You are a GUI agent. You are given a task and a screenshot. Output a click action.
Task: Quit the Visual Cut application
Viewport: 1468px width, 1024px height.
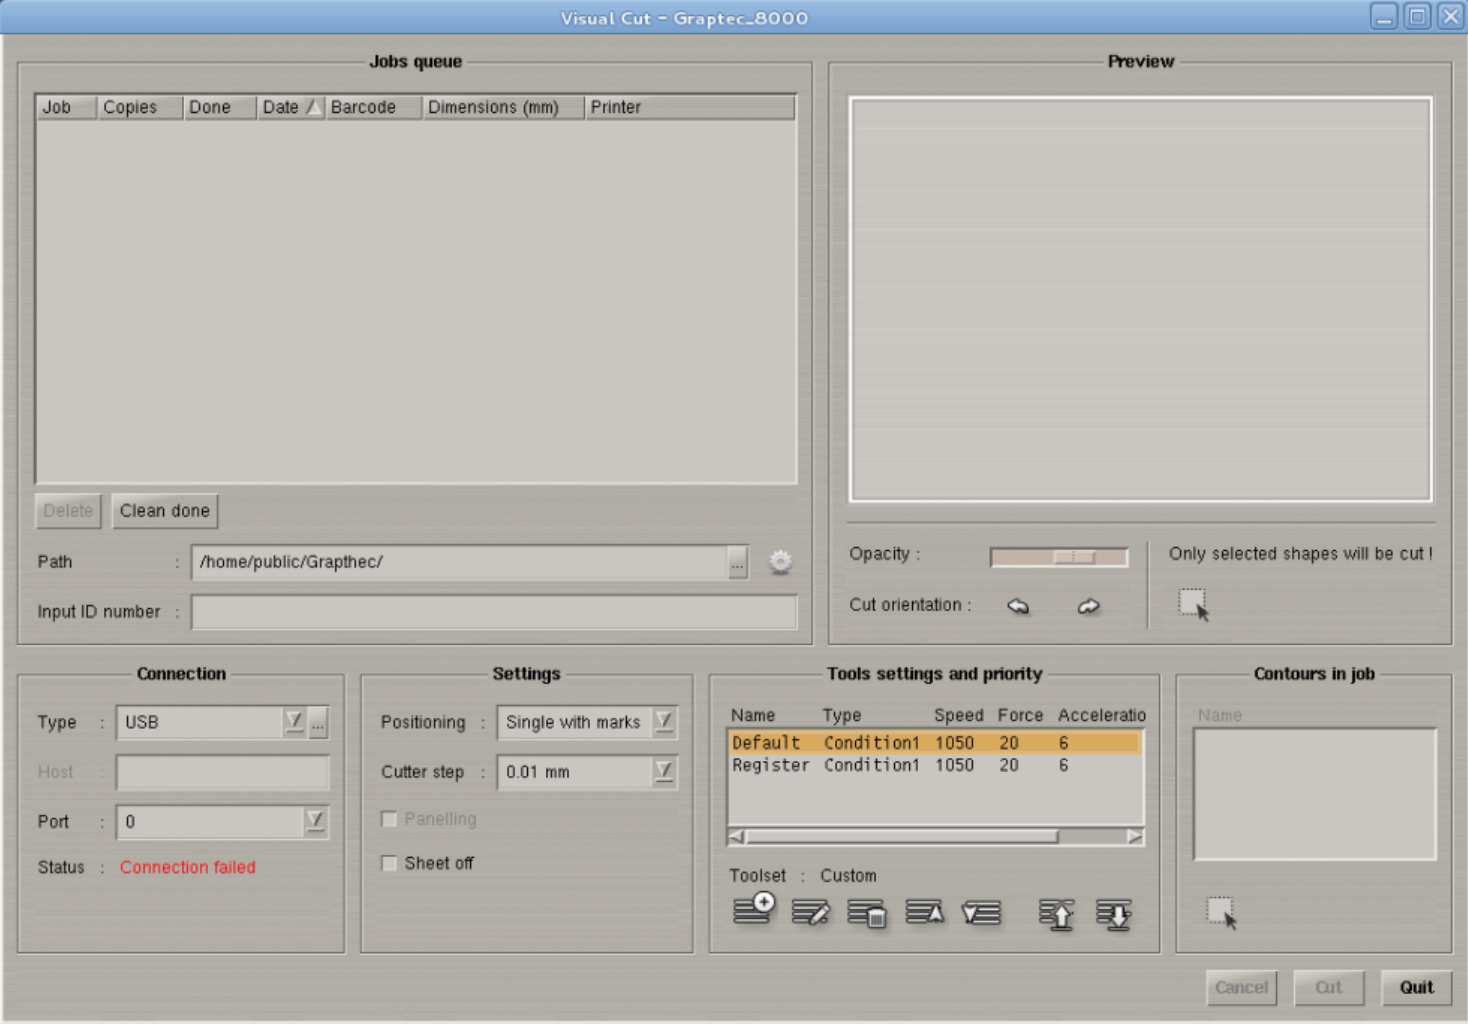[x=1416, y=988]
